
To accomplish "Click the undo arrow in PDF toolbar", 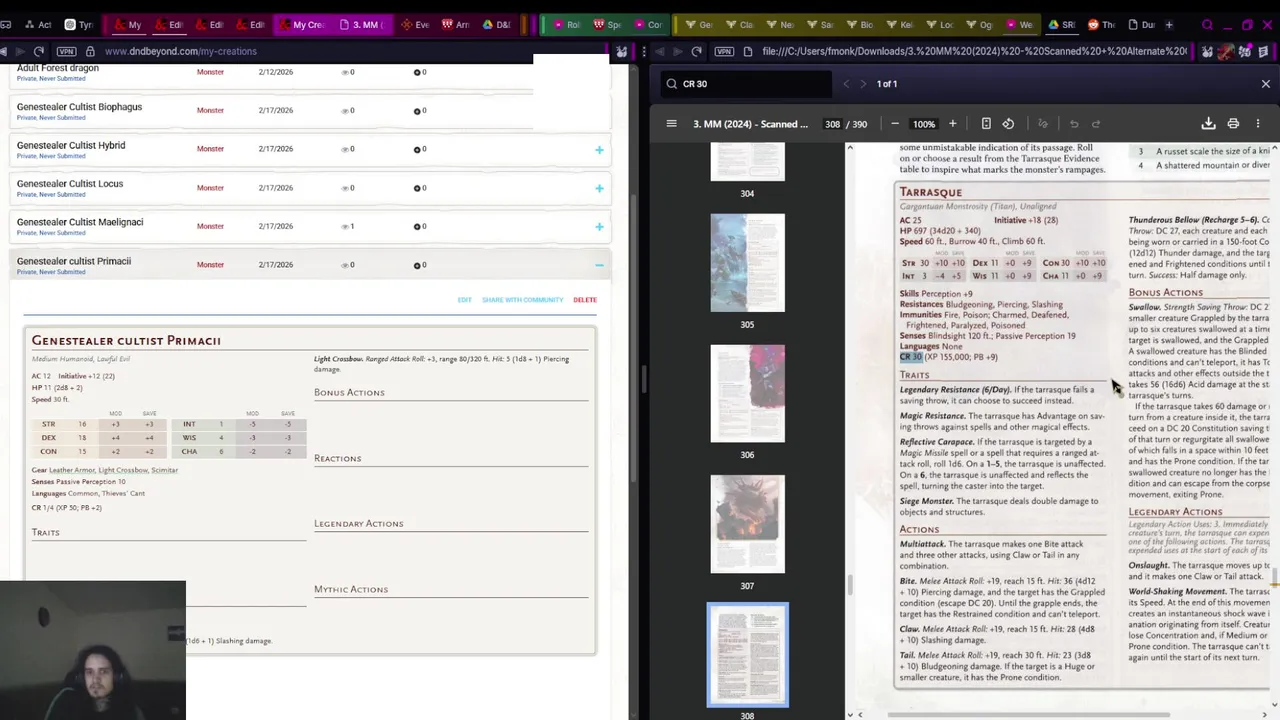I will (x=1074, y=124).
